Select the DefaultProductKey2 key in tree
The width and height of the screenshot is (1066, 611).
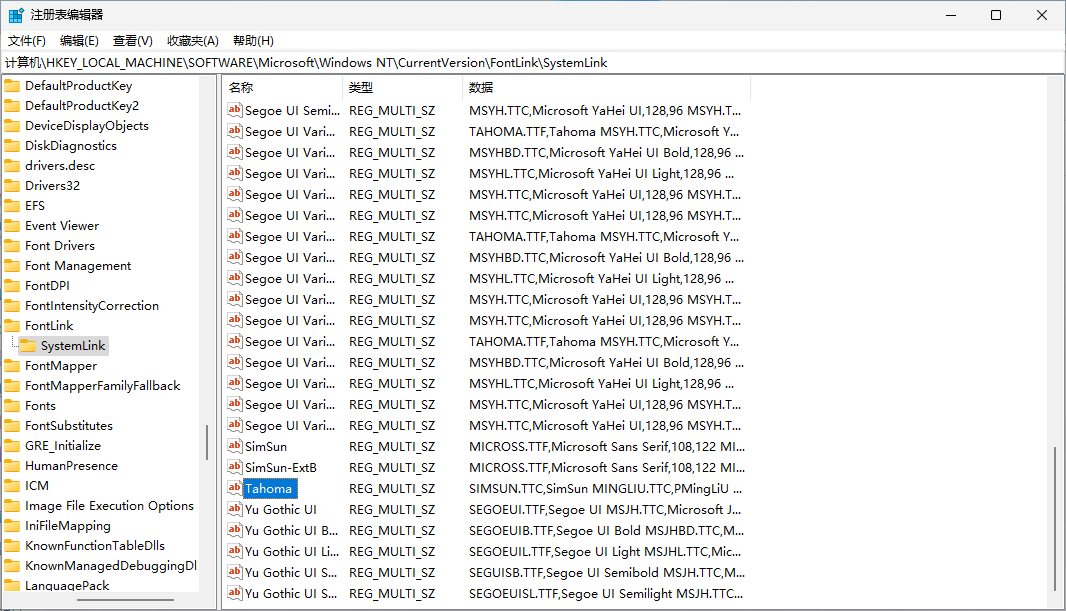(82, 106)
